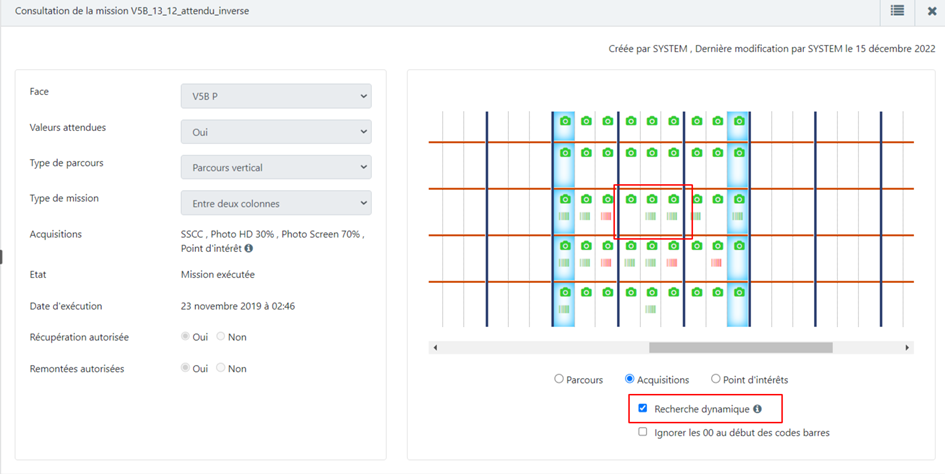Viewport: 945px width, 474px height.
Task: Click camera above bottom-row middle barcode
Action: (x=651, y=292)
